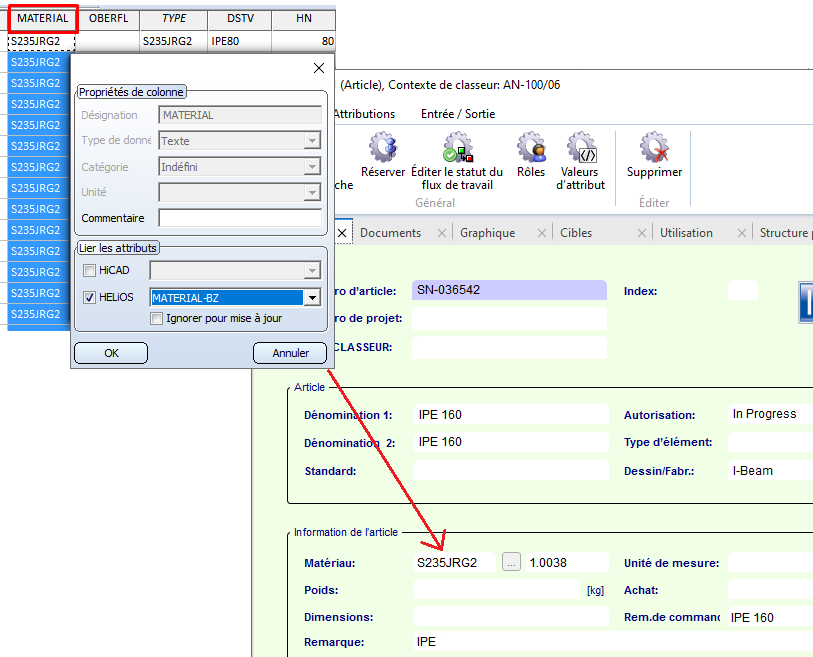Image resolution: width=813 pixels, height=657 pixels.
Task: Close the column properties dialog with X
Action: pos(319,68)
